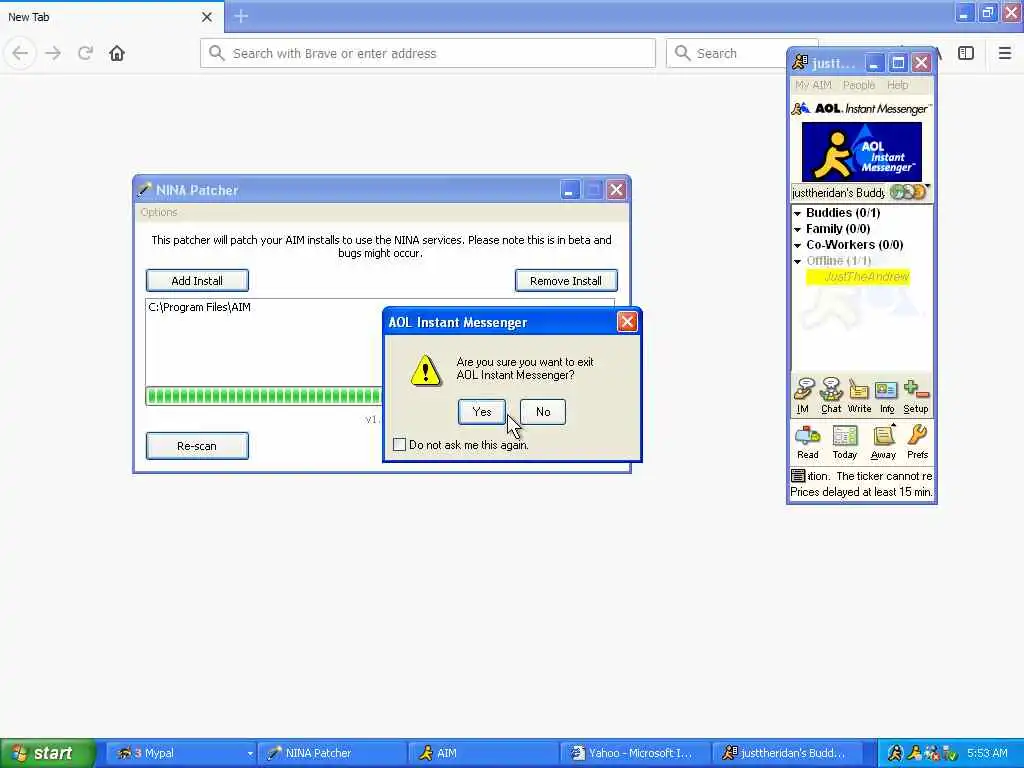Open People menu in buddy list
This screenshot has height=768, width=1024.
click(x=859, y=85)
